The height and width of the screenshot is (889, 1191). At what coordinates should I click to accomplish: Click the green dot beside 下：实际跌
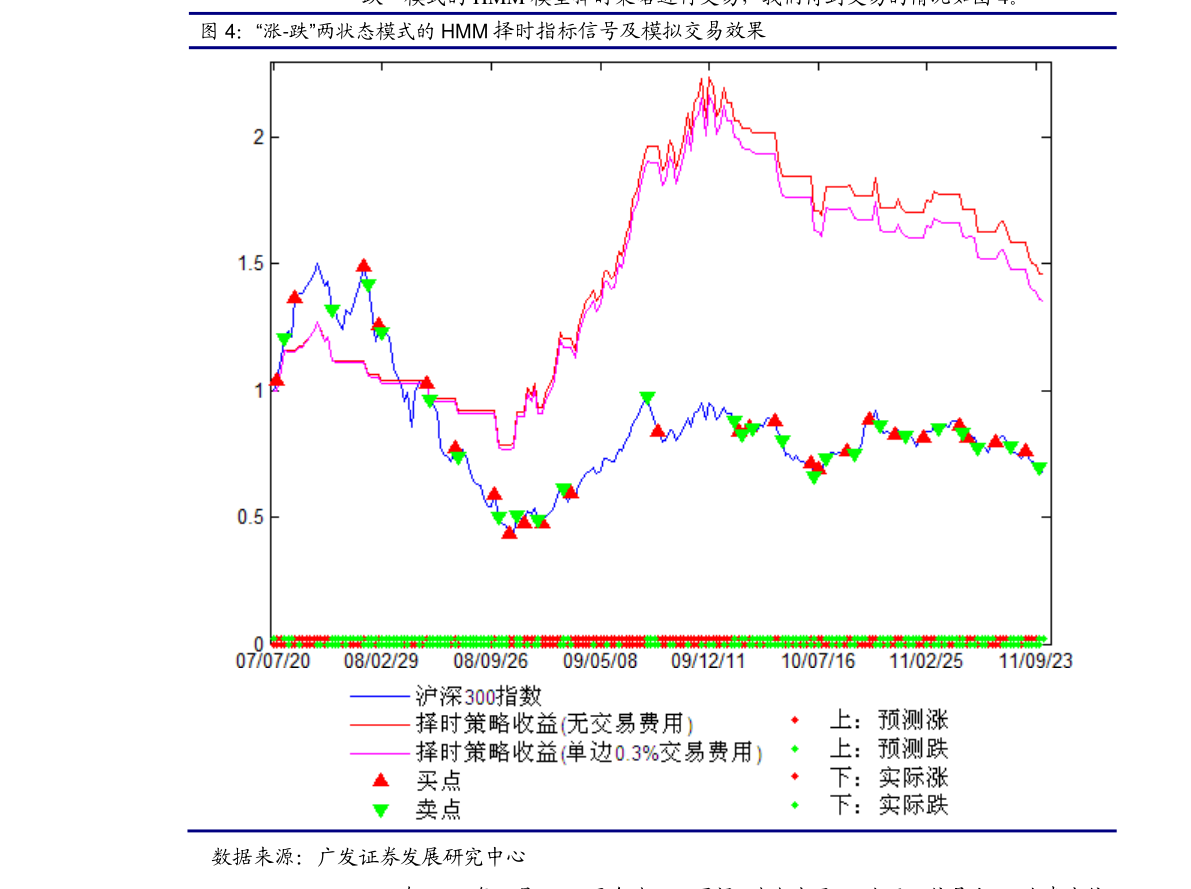point(796,805)
